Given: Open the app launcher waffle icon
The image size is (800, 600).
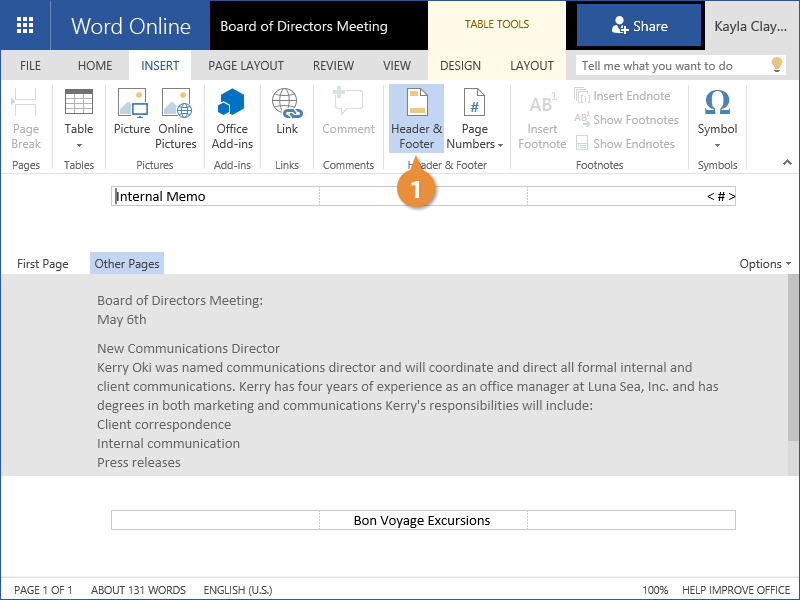Looking at the screenshot, I should click(x=25, y=25).
